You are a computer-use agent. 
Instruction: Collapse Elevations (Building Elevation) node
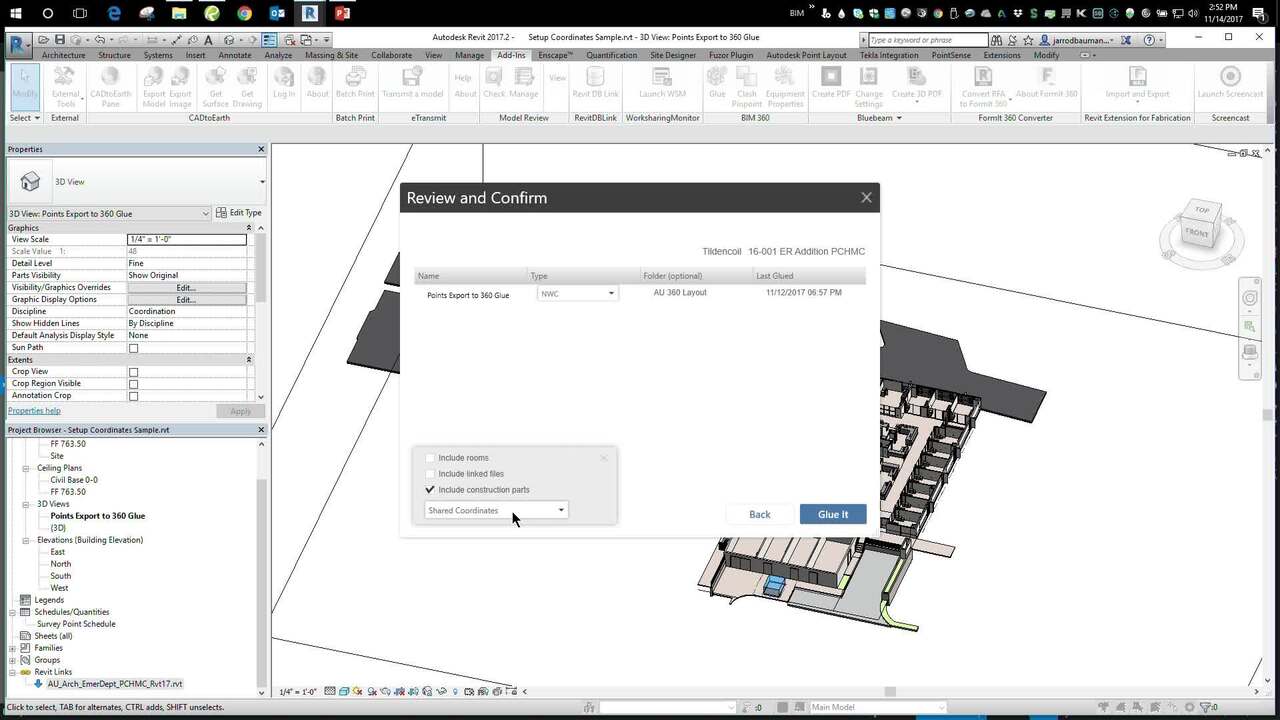point(28,540)
